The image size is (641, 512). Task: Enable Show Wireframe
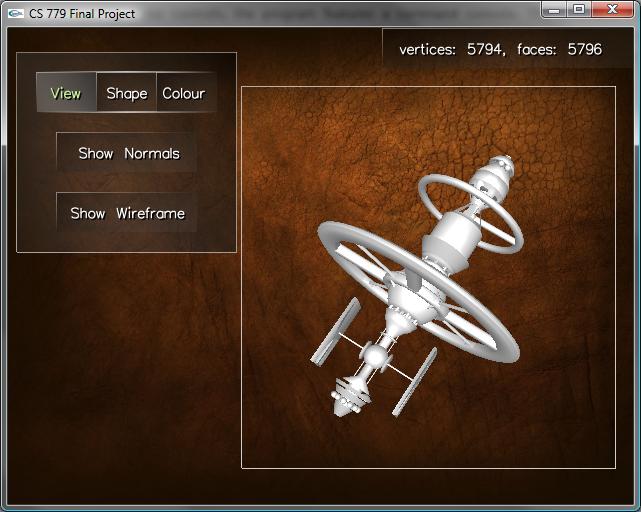tap(127, 213)
